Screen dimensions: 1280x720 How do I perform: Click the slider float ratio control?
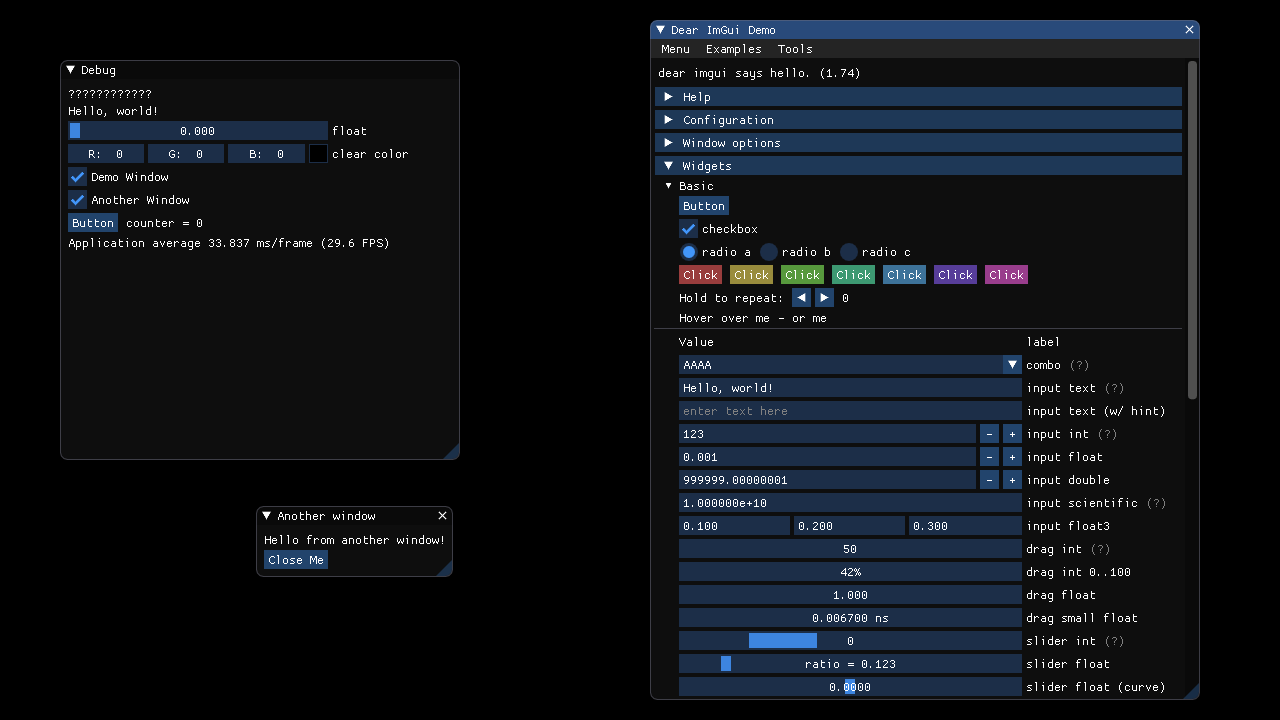[850, 664]
